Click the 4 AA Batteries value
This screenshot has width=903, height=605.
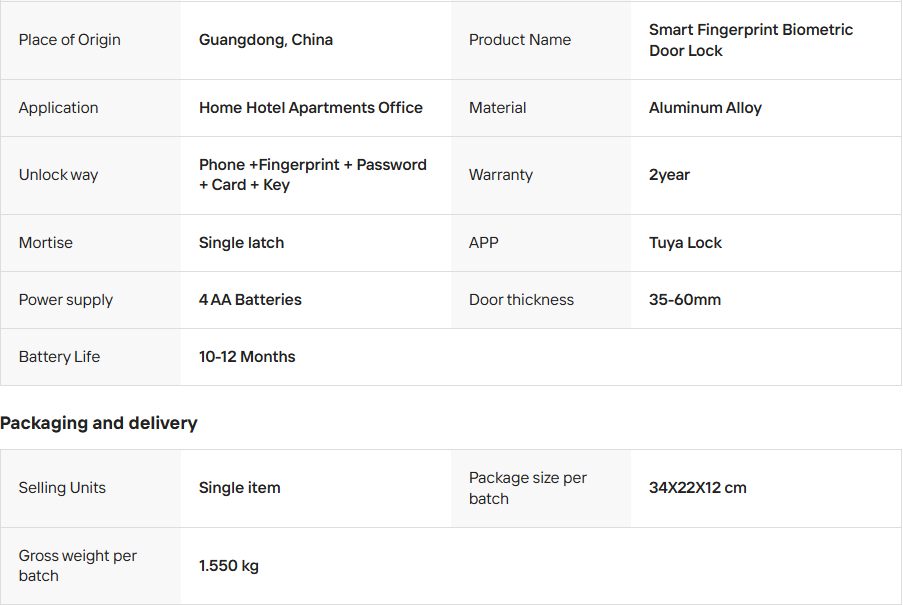[250, 300]
